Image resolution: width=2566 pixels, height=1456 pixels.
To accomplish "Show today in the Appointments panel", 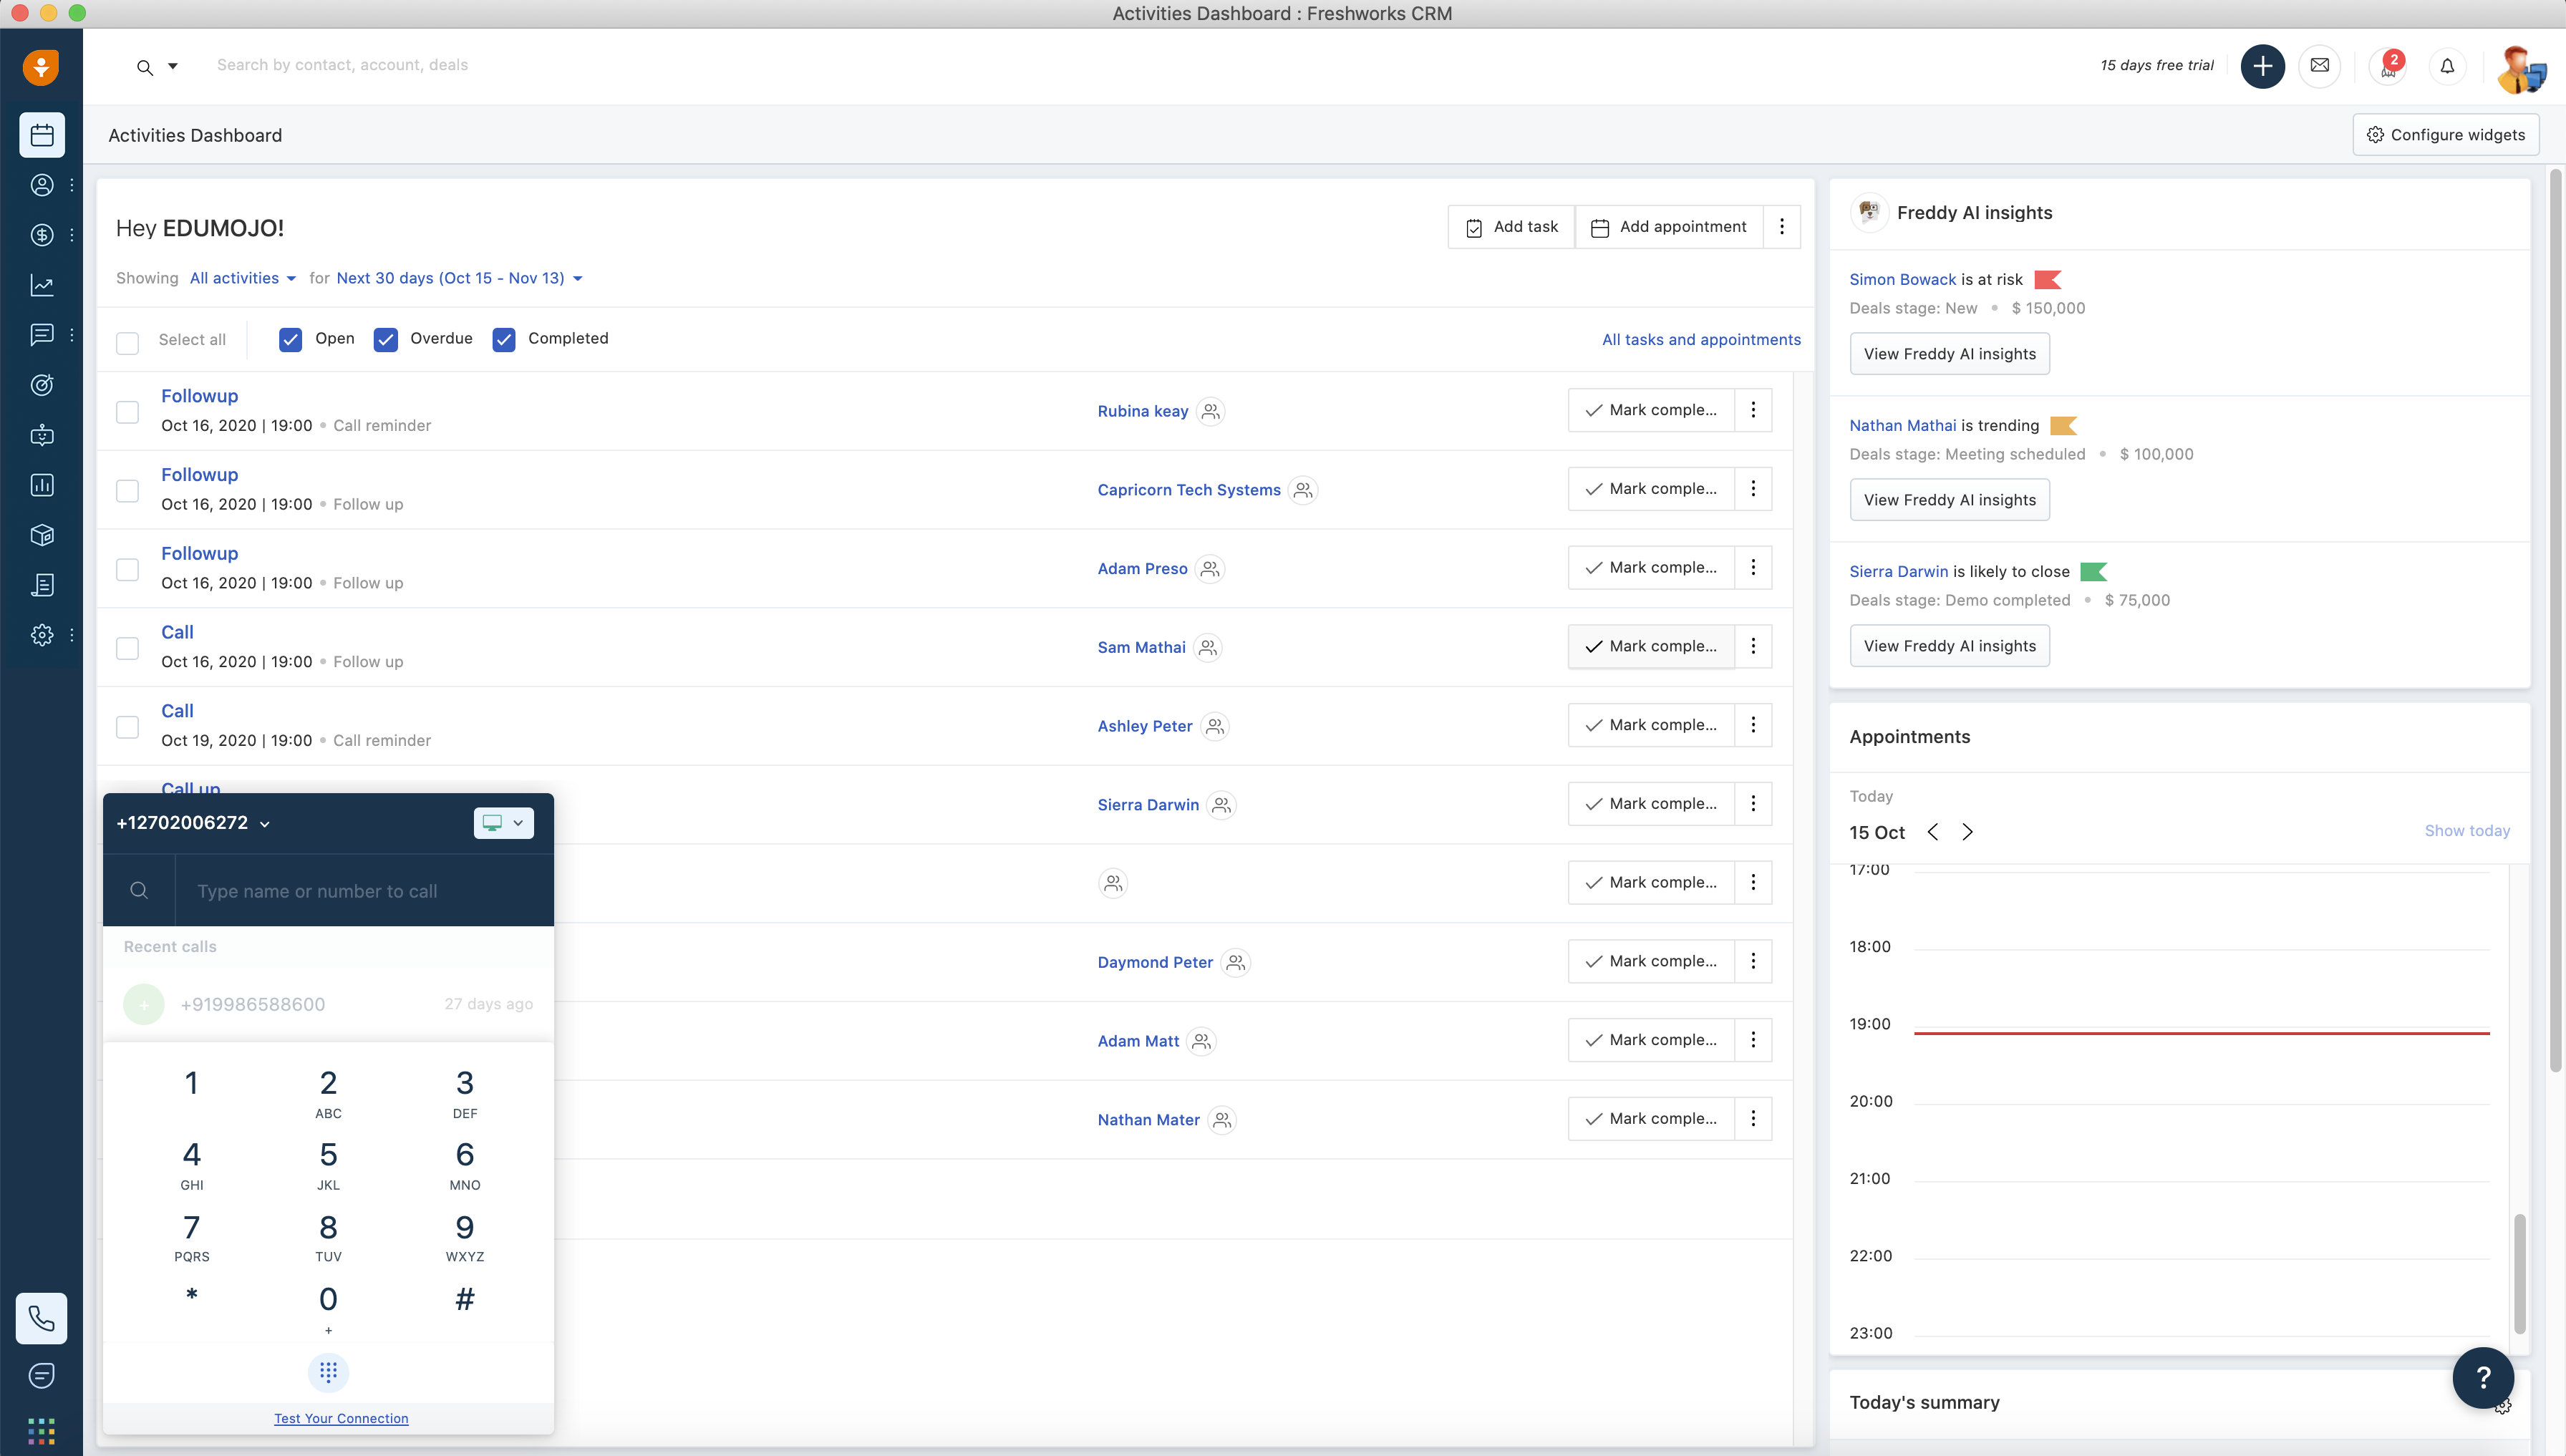I will pyautogui.click(x=2467, y=830).
